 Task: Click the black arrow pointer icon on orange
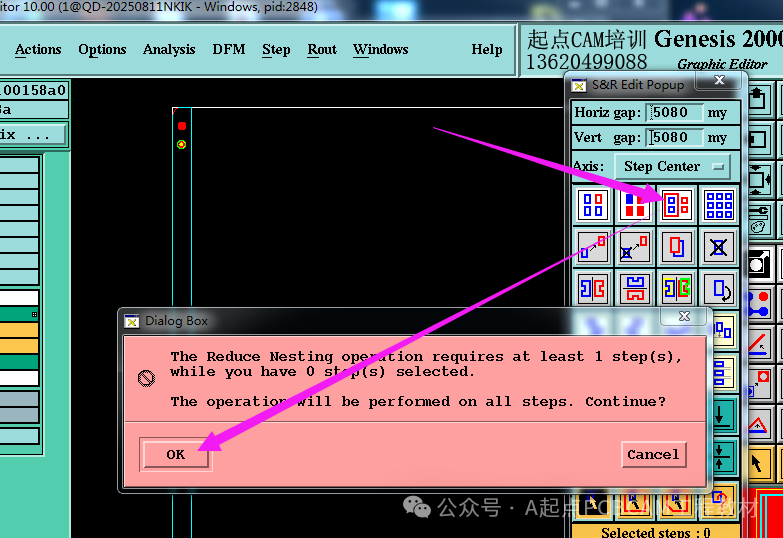[761, 465]
